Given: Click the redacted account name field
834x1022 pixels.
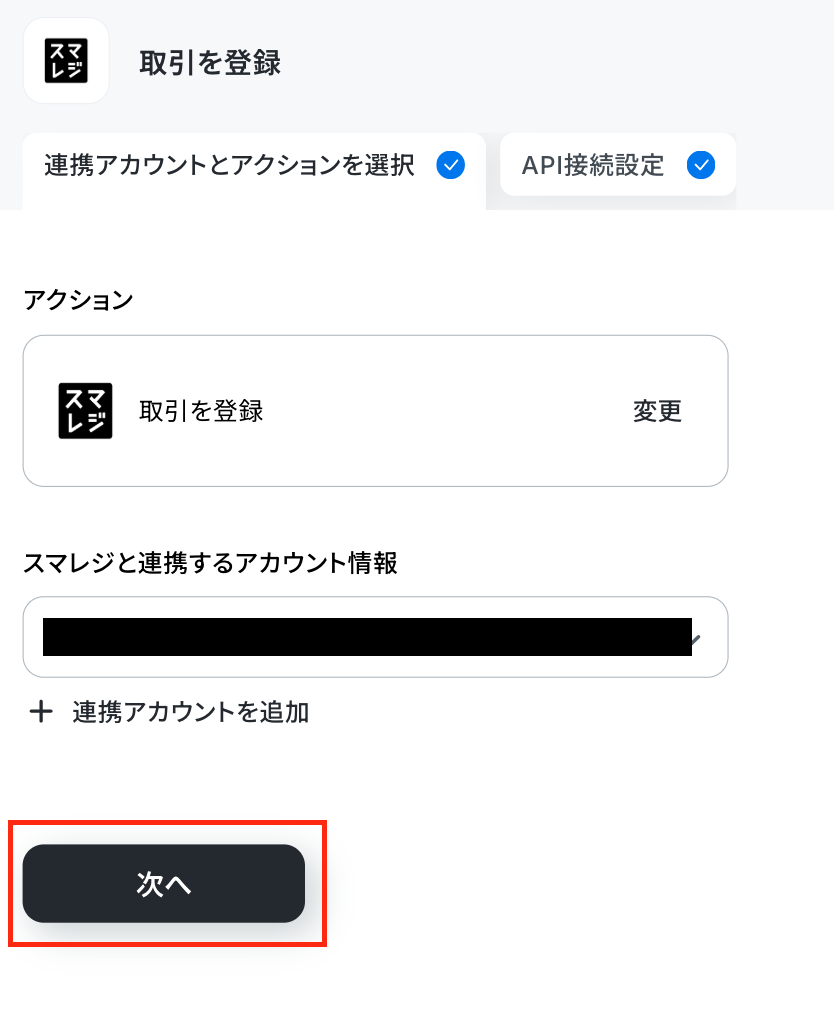Looking at the screenshot, I should 367,637.
